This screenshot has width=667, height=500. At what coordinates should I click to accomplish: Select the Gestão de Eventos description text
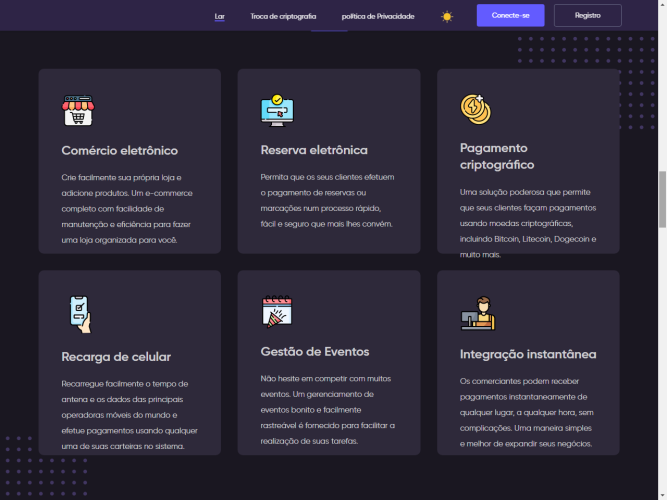click(x=328, y=410)
